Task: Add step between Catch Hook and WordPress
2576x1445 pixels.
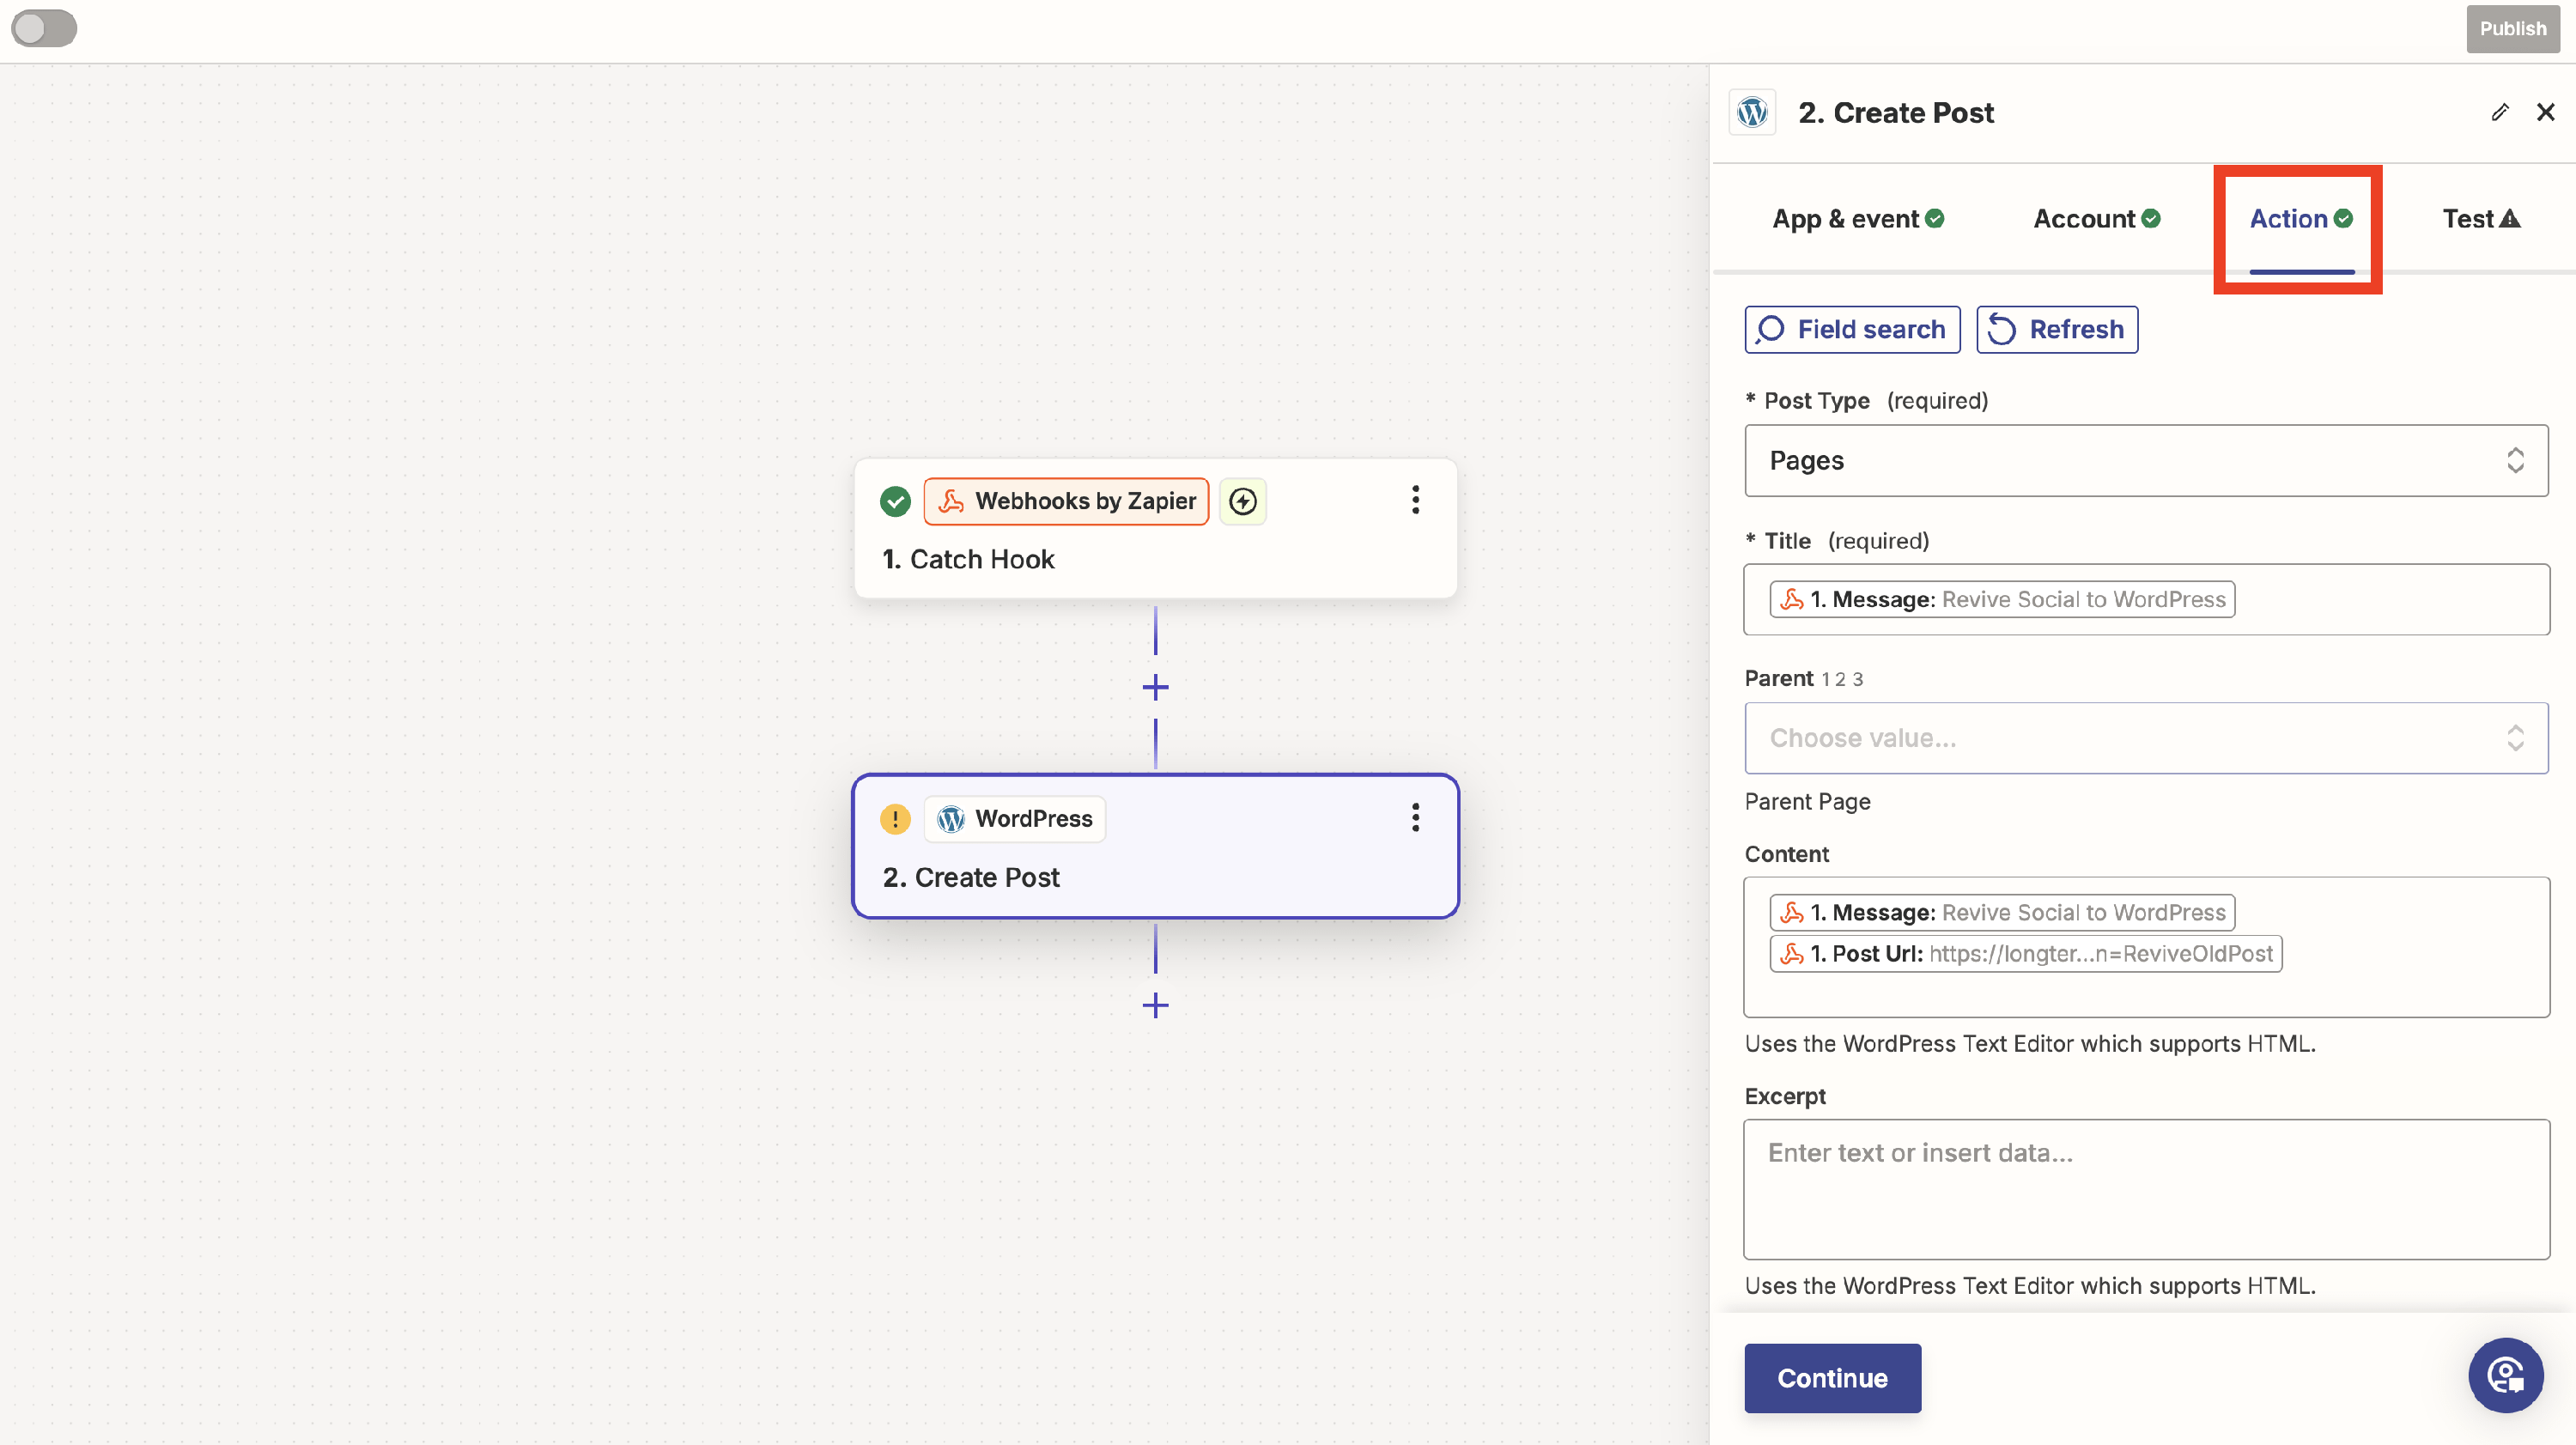Action: pyautogui.click(x=1155, y=687)
